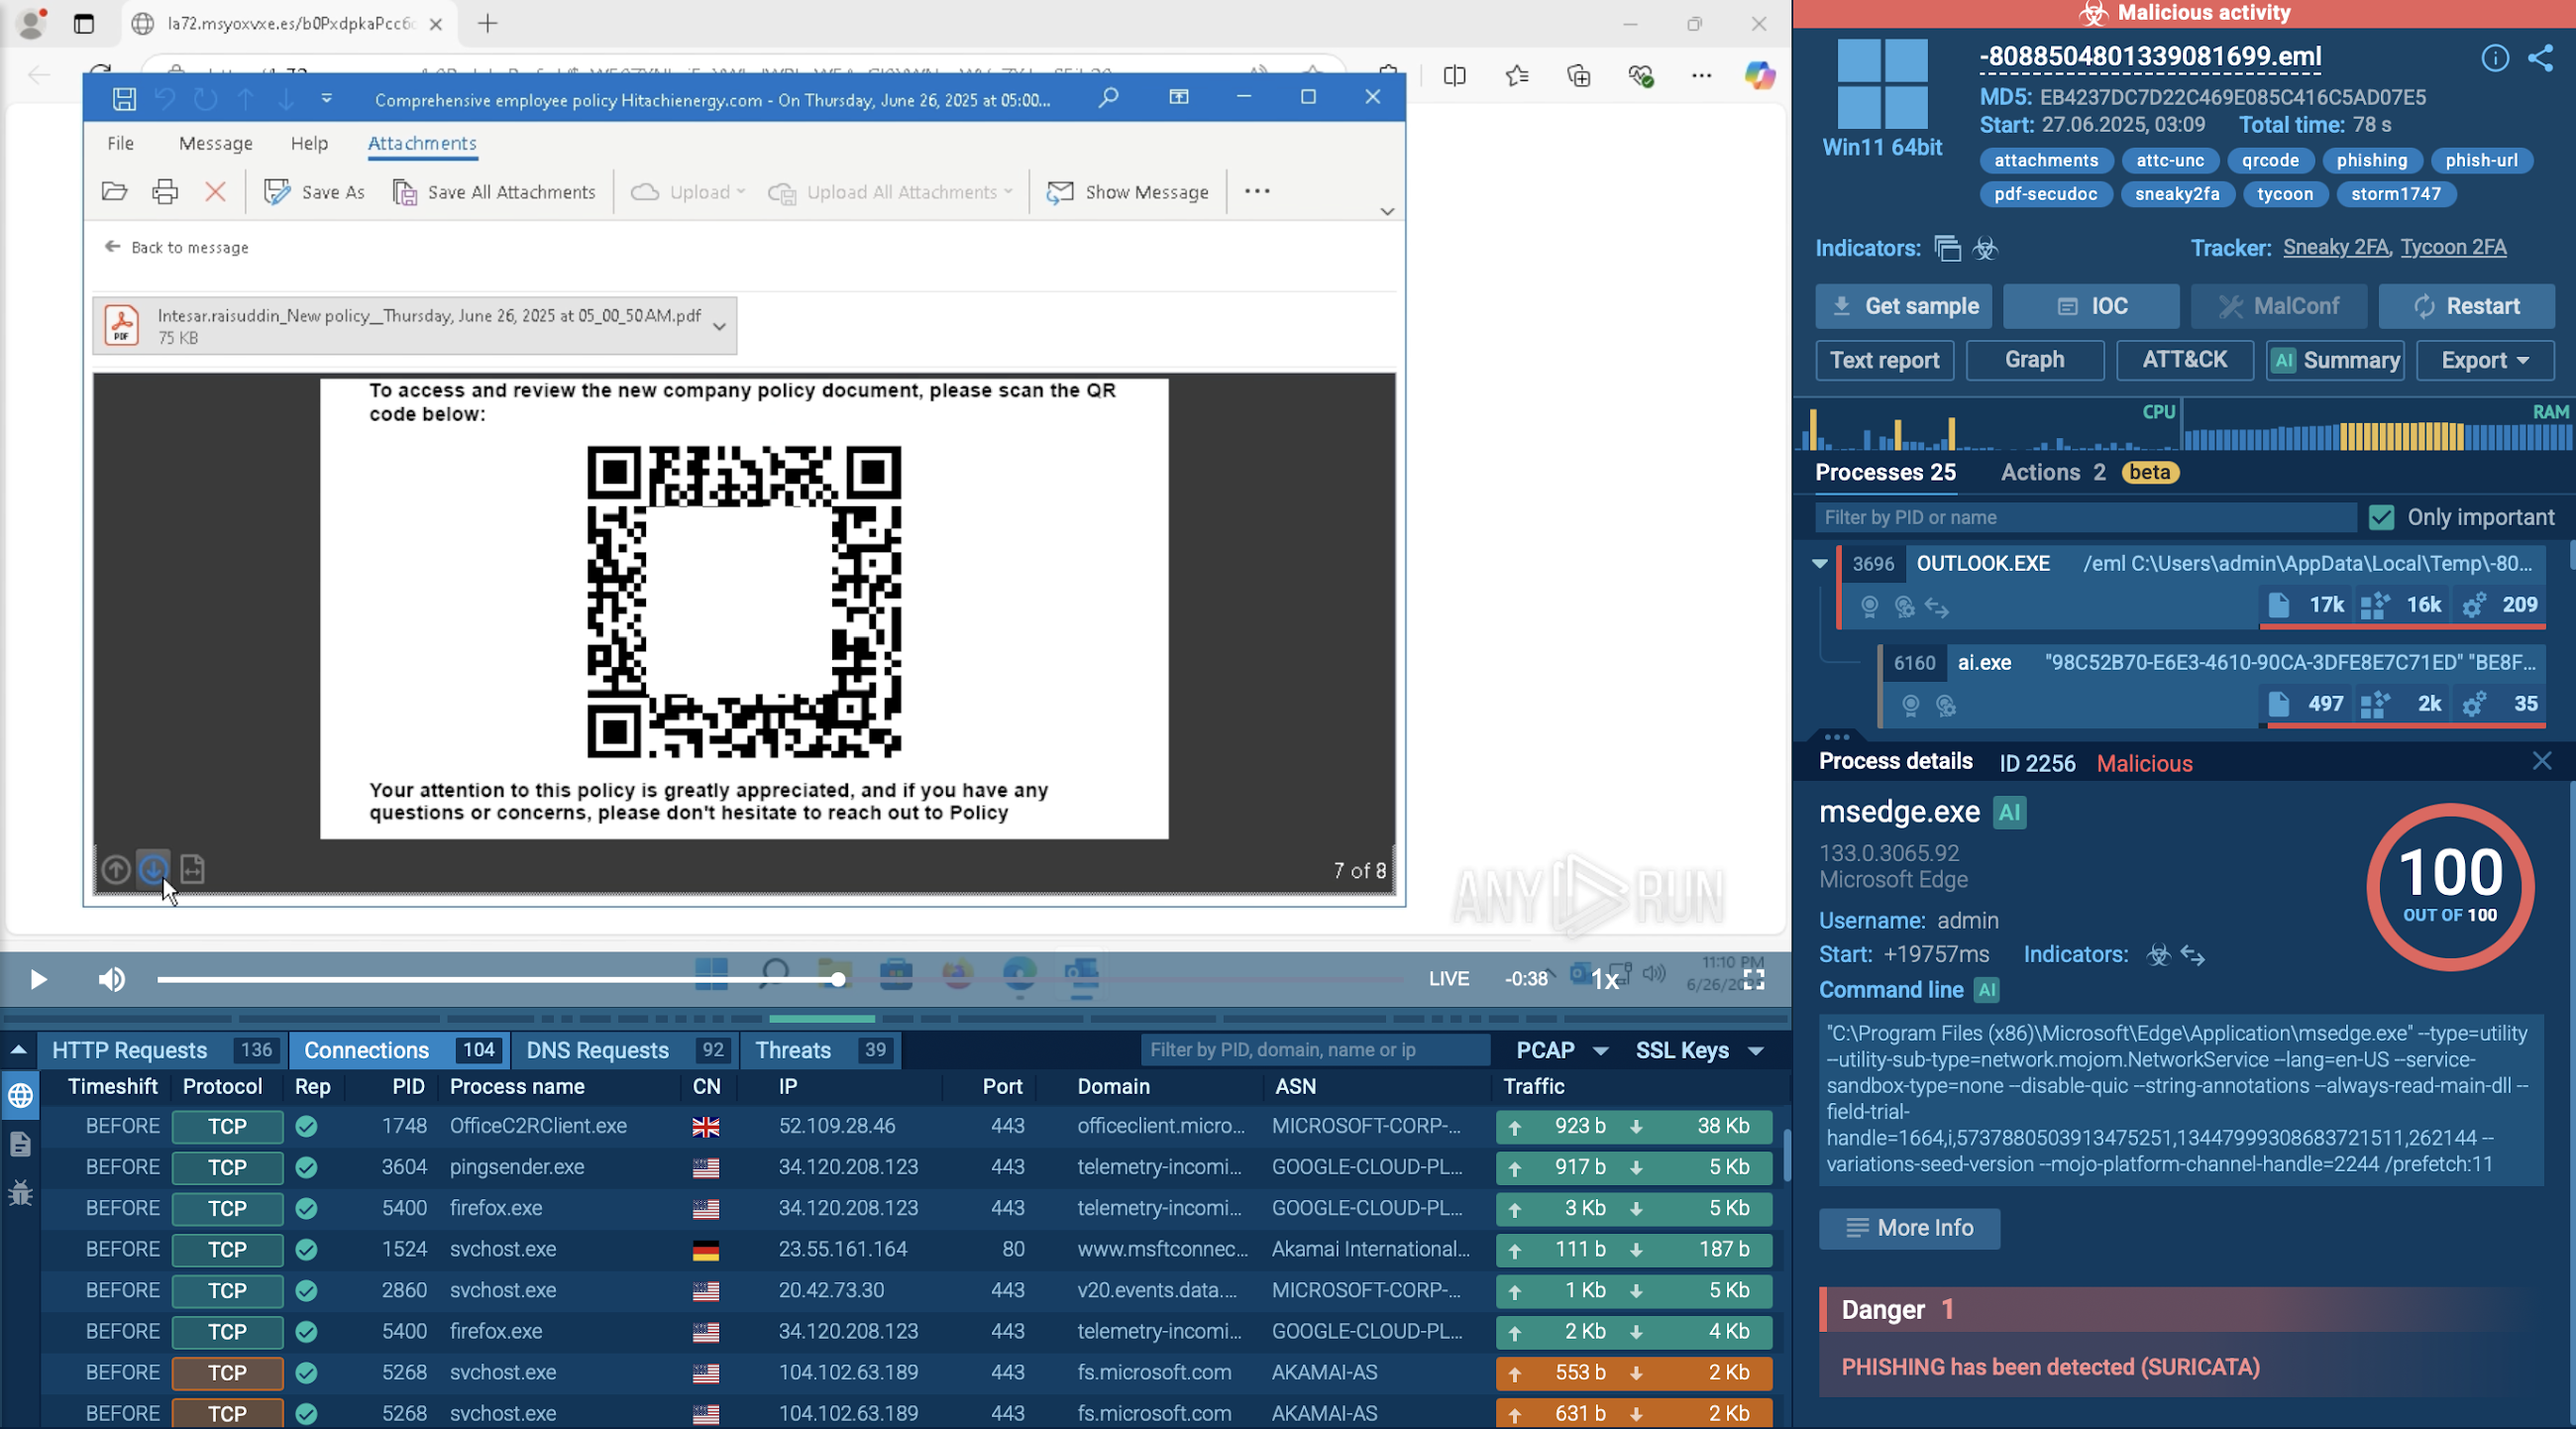Click the Filter by PID or name field
The height and width of the screenshot is (1429, 2576).
[x=2084, y=517]
